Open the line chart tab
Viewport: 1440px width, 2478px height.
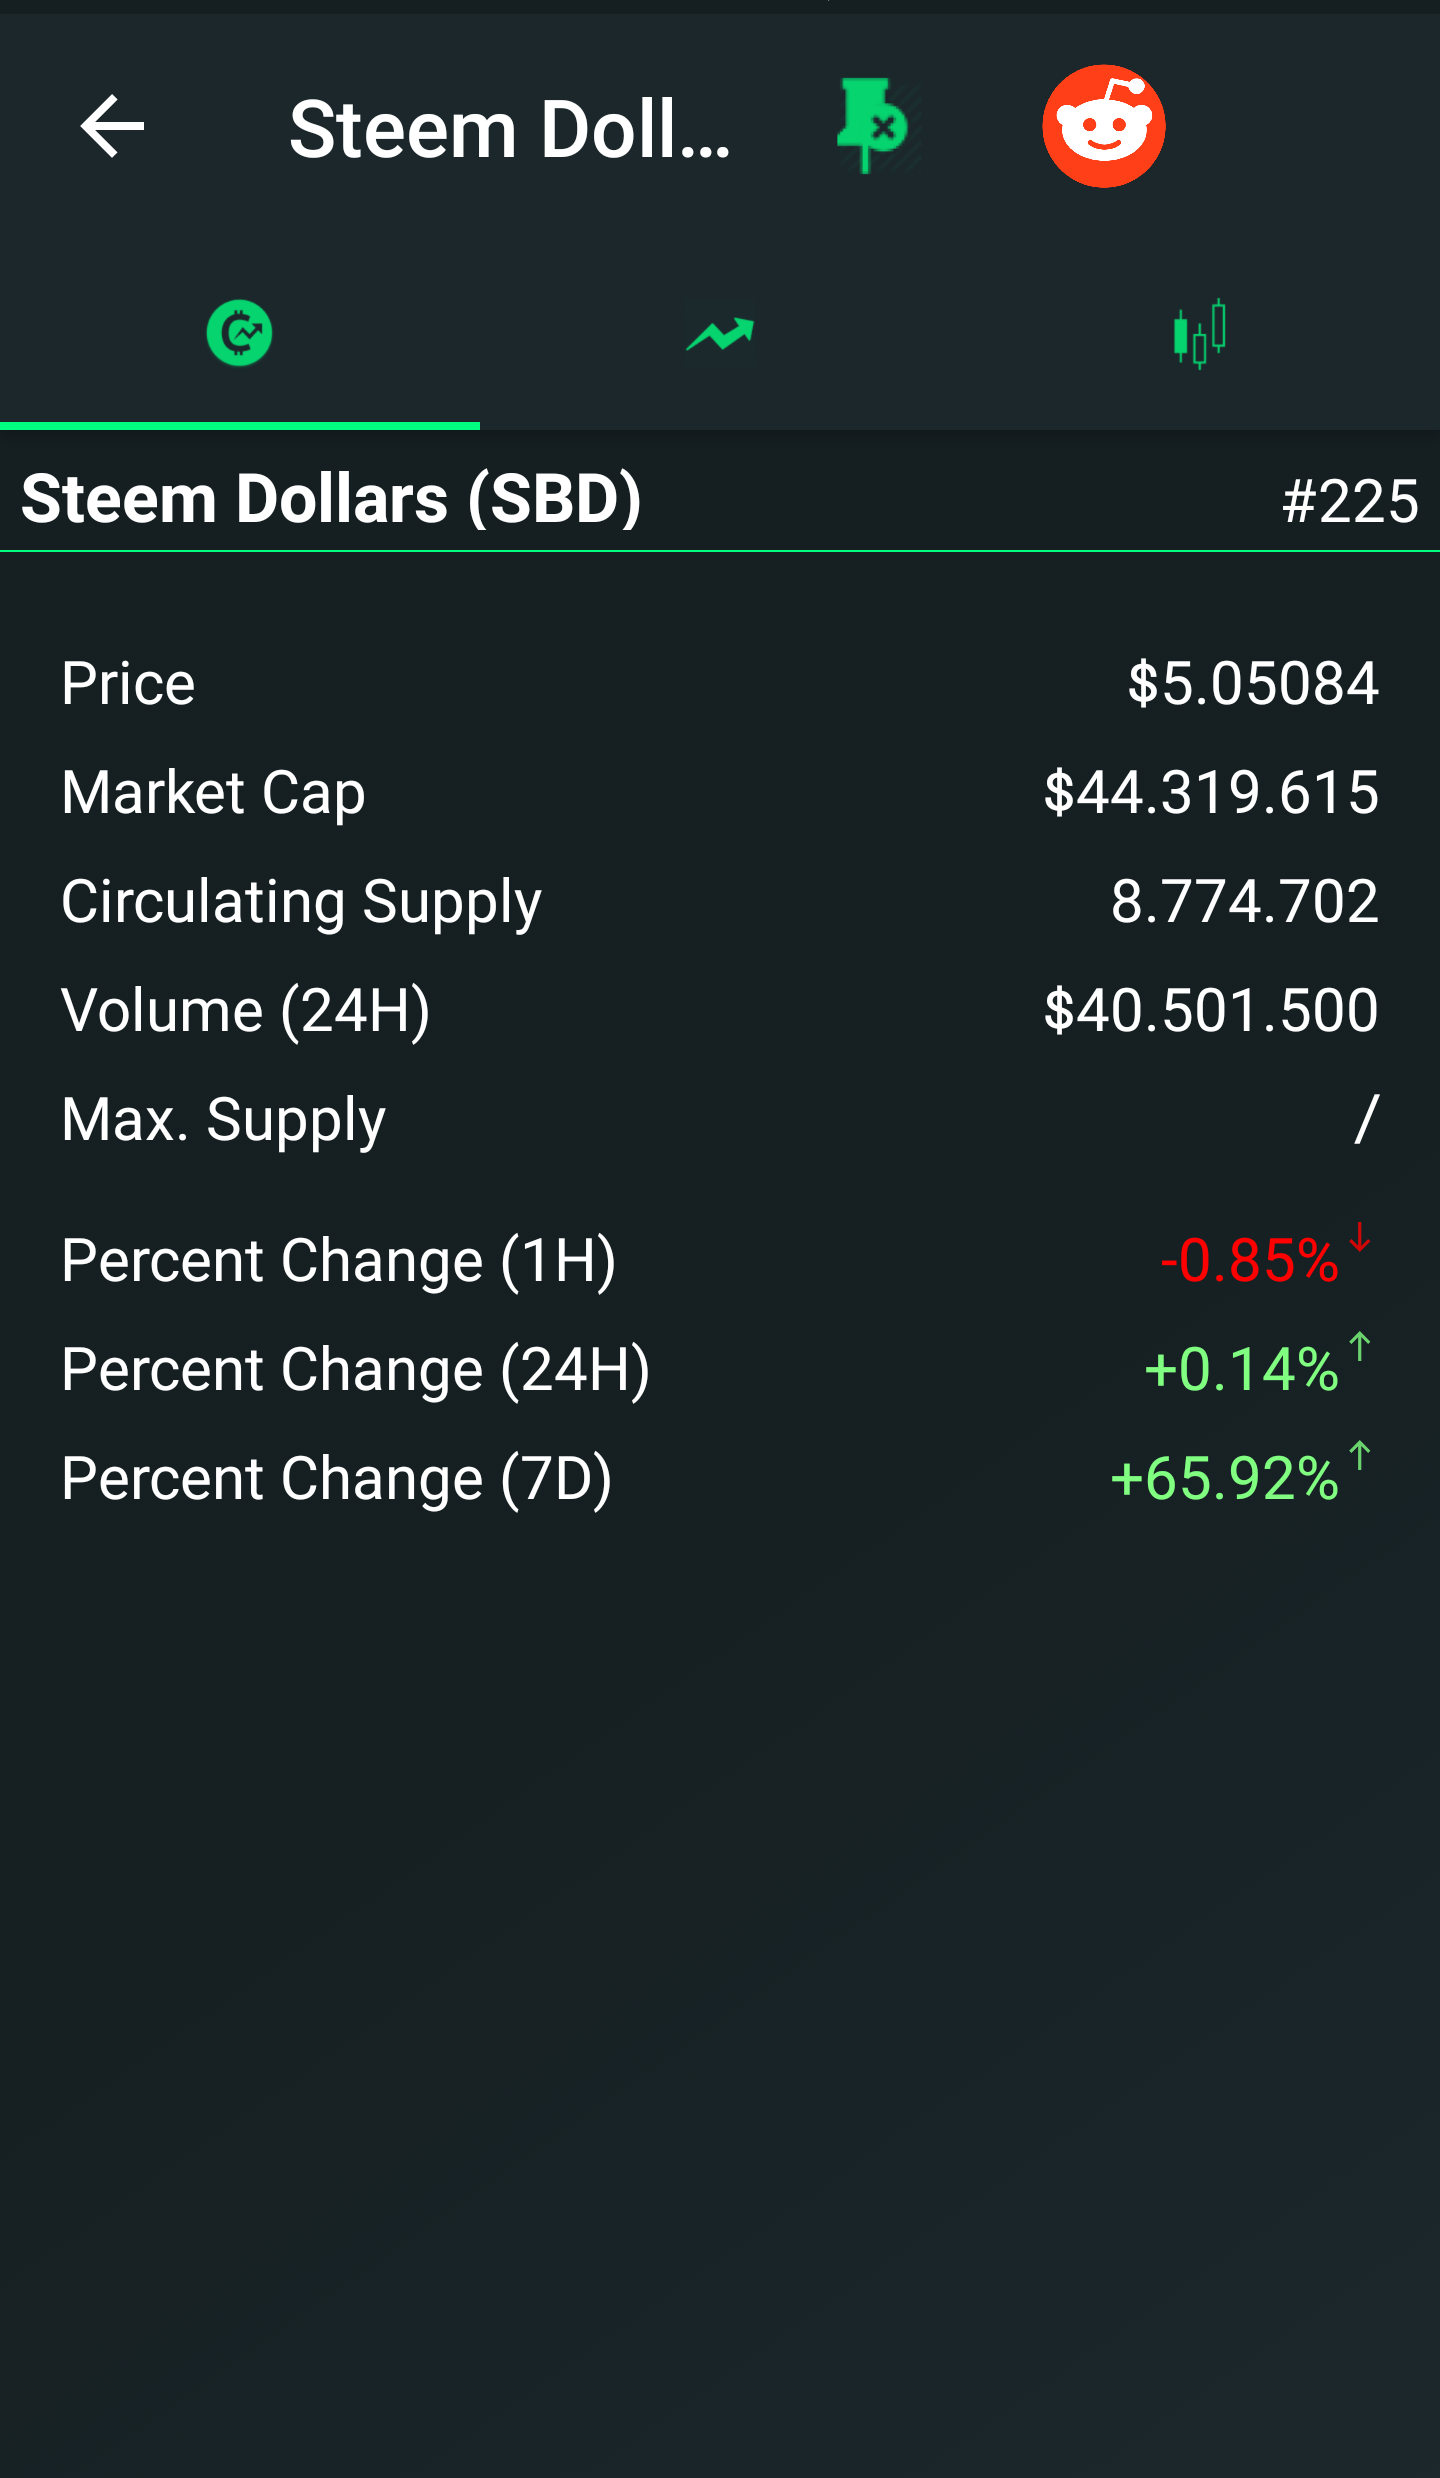point(720,335)
